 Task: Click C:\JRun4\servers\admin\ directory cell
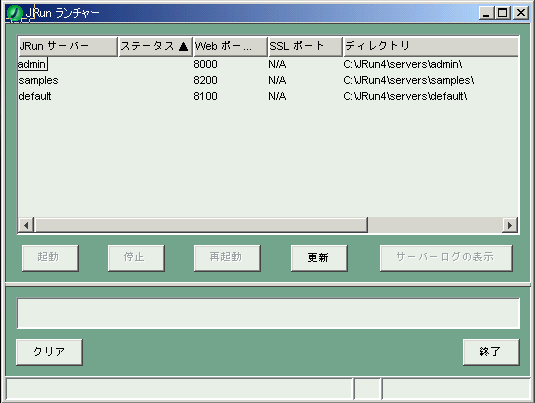[x=403, y=64]
